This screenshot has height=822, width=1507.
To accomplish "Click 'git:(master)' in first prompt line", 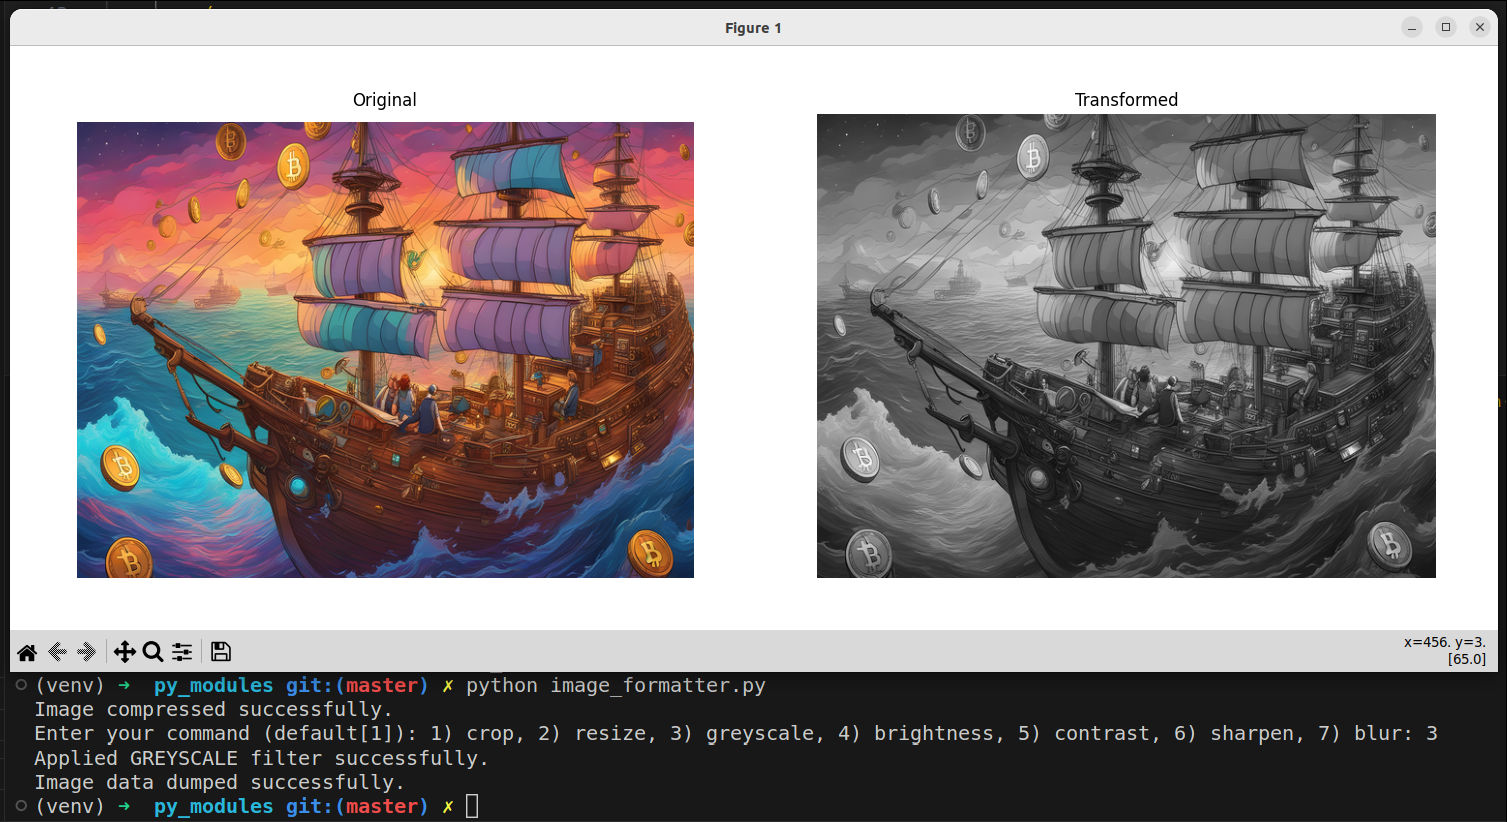I will click(357, 686).
